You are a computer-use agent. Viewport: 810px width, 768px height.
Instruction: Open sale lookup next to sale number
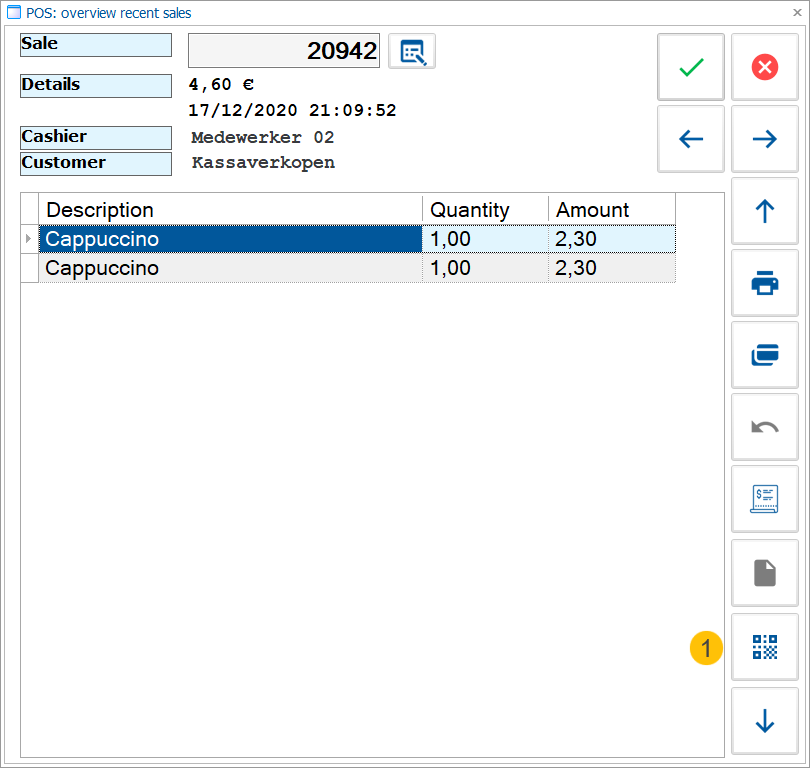tap(410, 50)
